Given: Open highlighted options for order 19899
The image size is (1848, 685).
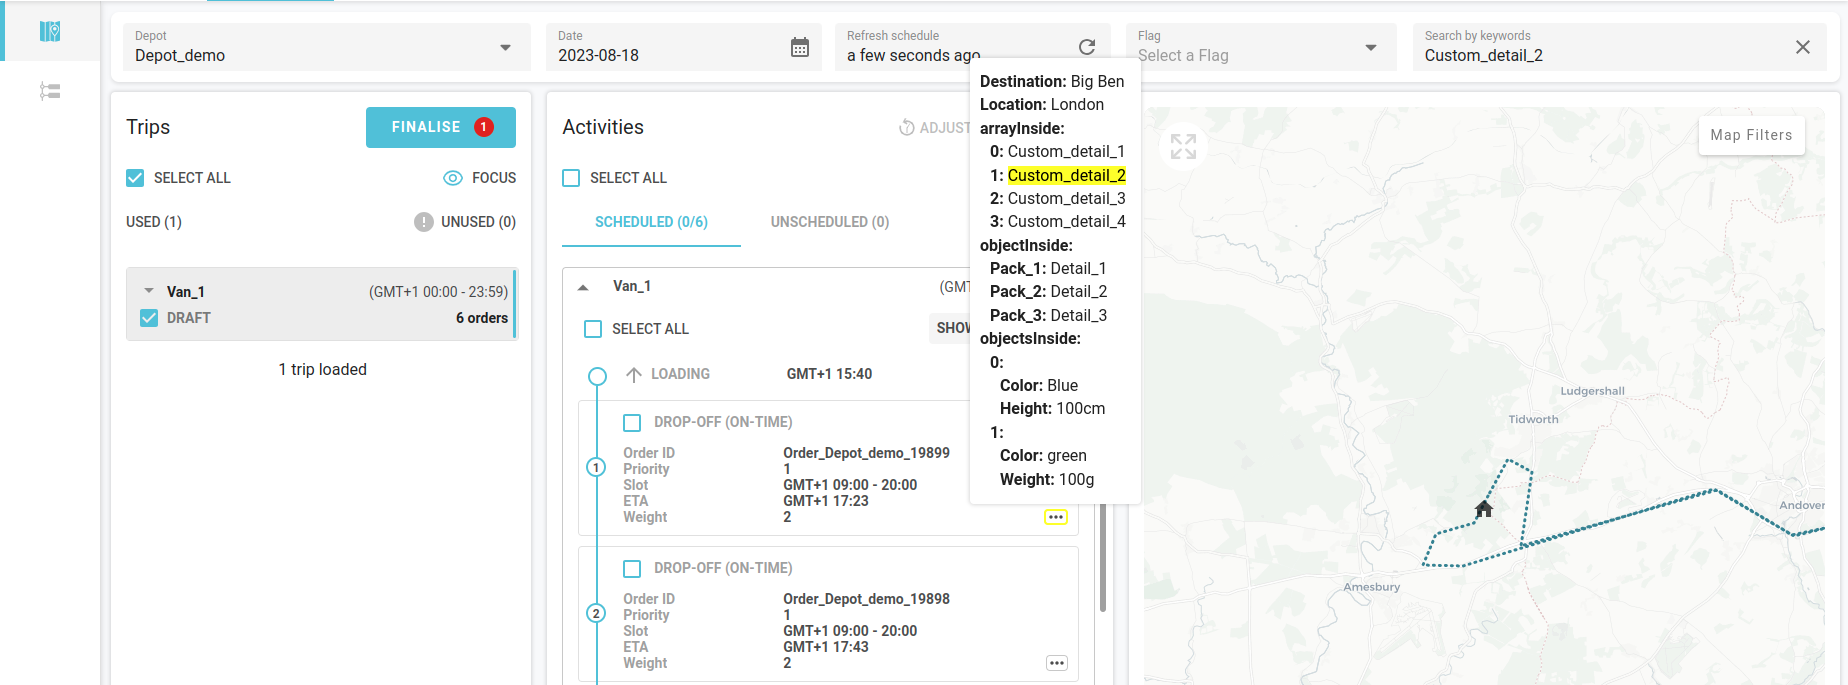Looking at the screenshot, I should coord(1056,517).
